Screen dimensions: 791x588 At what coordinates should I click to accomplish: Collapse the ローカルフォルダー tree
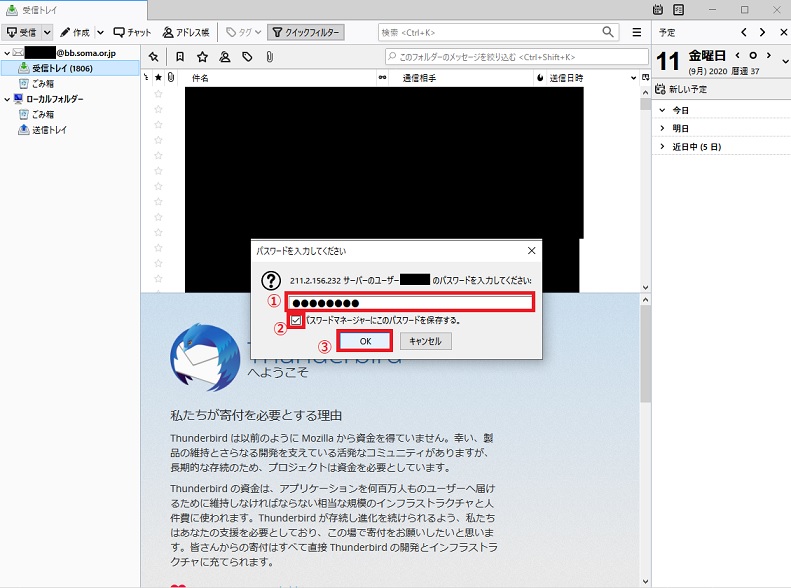tap(7, 99)
